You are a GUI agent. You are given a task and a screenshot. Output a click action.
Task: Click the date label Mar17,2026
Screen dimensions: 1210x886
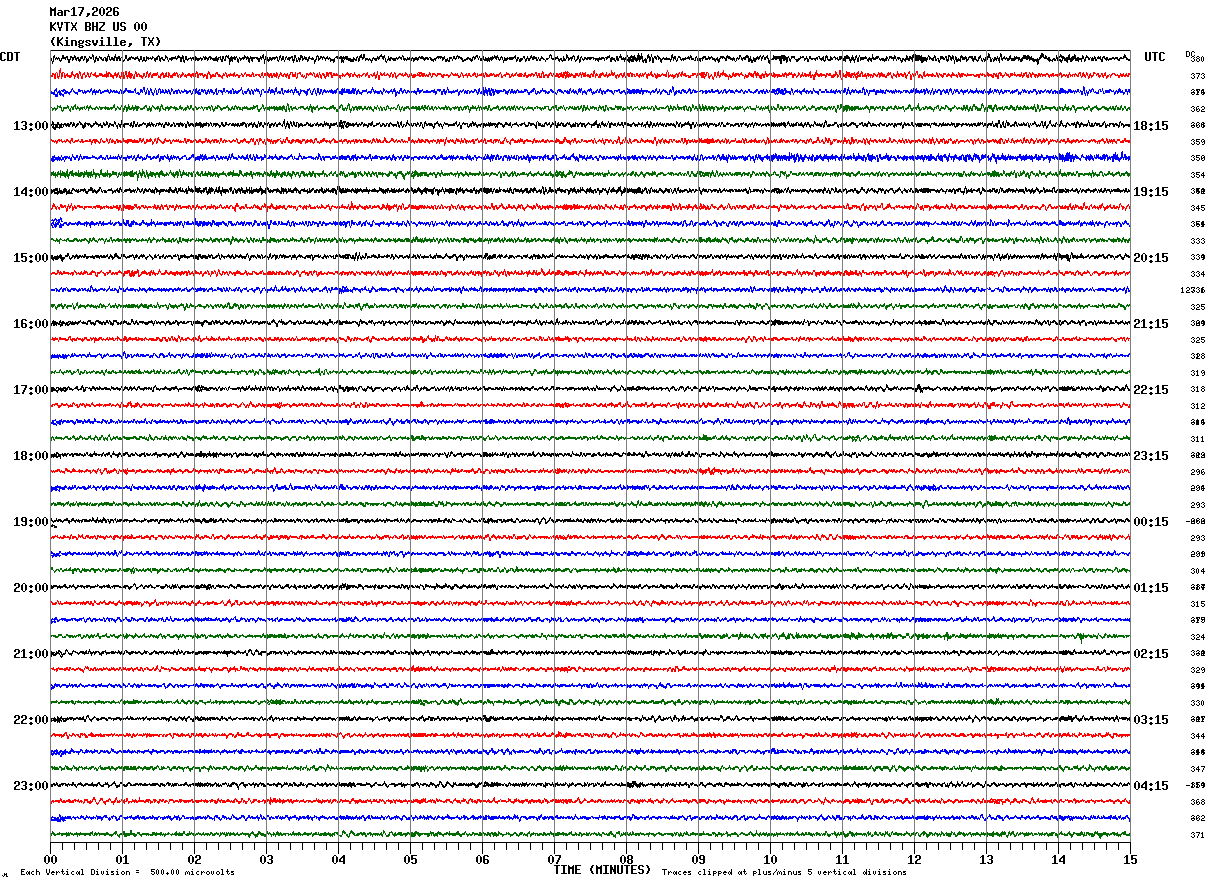(x=84, y=12)
